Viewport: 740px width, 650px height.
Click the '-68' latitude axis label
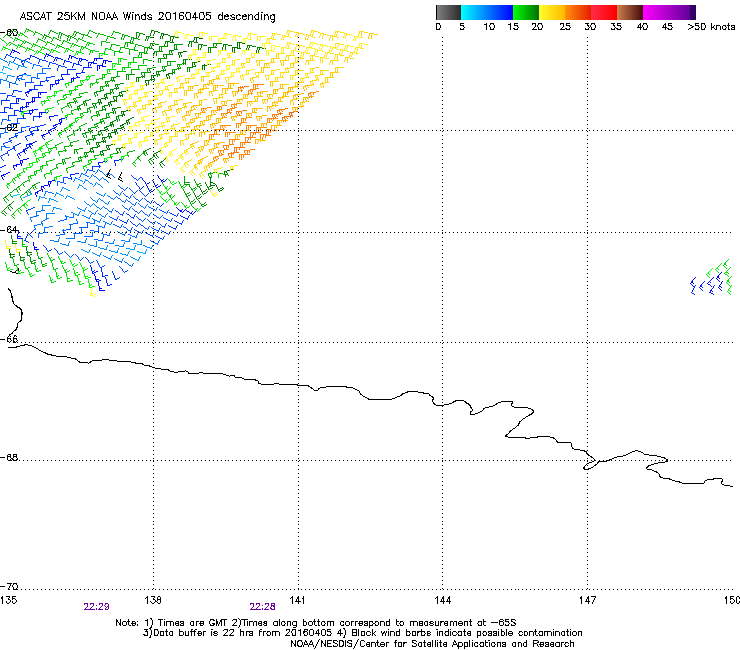coord(9,458)
